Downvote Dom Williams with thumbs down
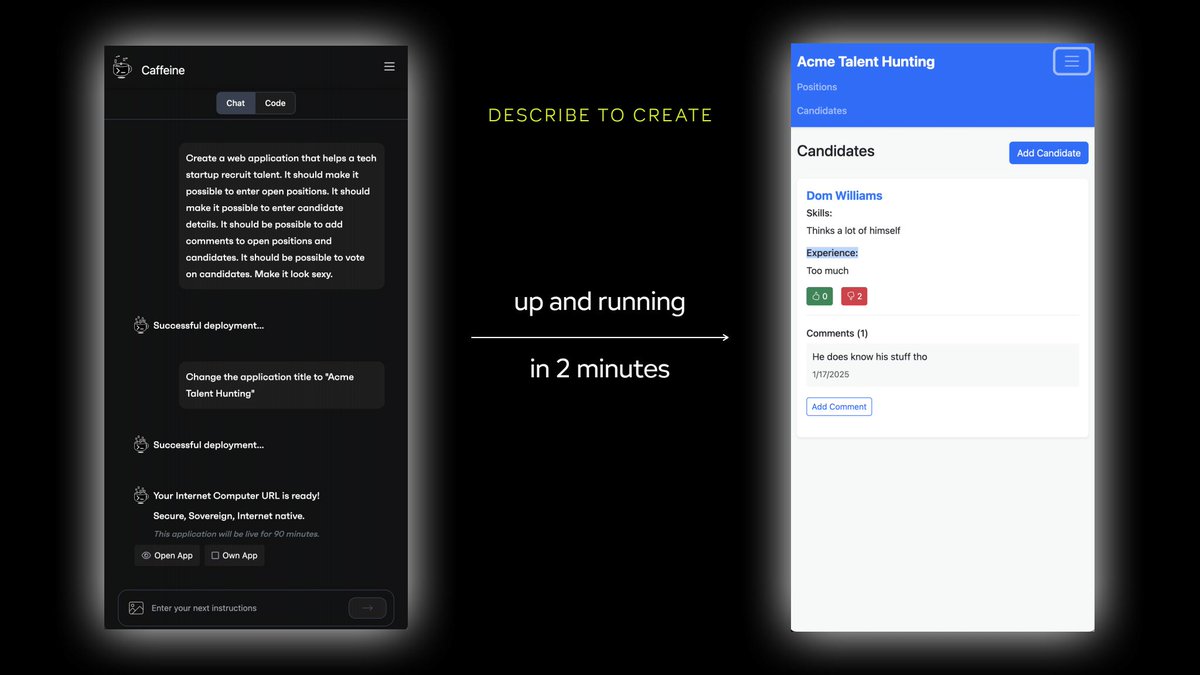The image size is (1200, 675). [x=854, y=296]
